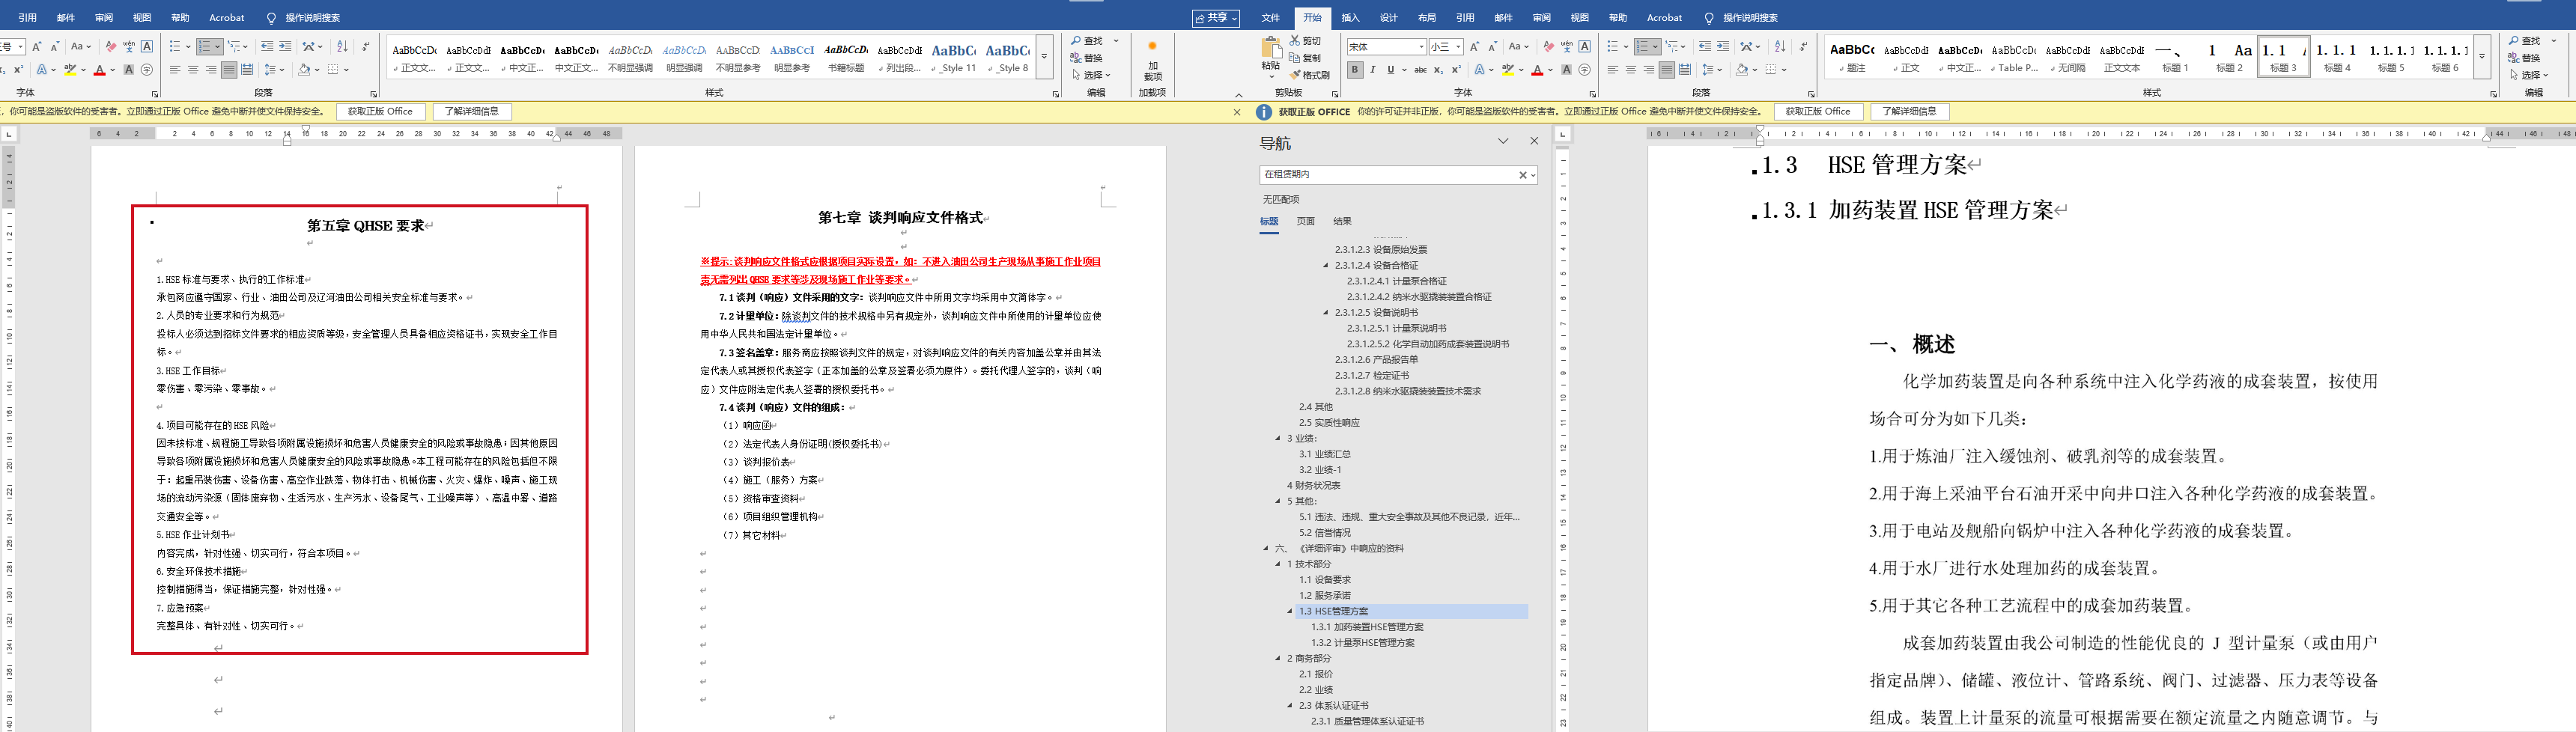2576x732 pixels.
Task: Click 获取正版 Office button in left window
Action: pos(380,112)
